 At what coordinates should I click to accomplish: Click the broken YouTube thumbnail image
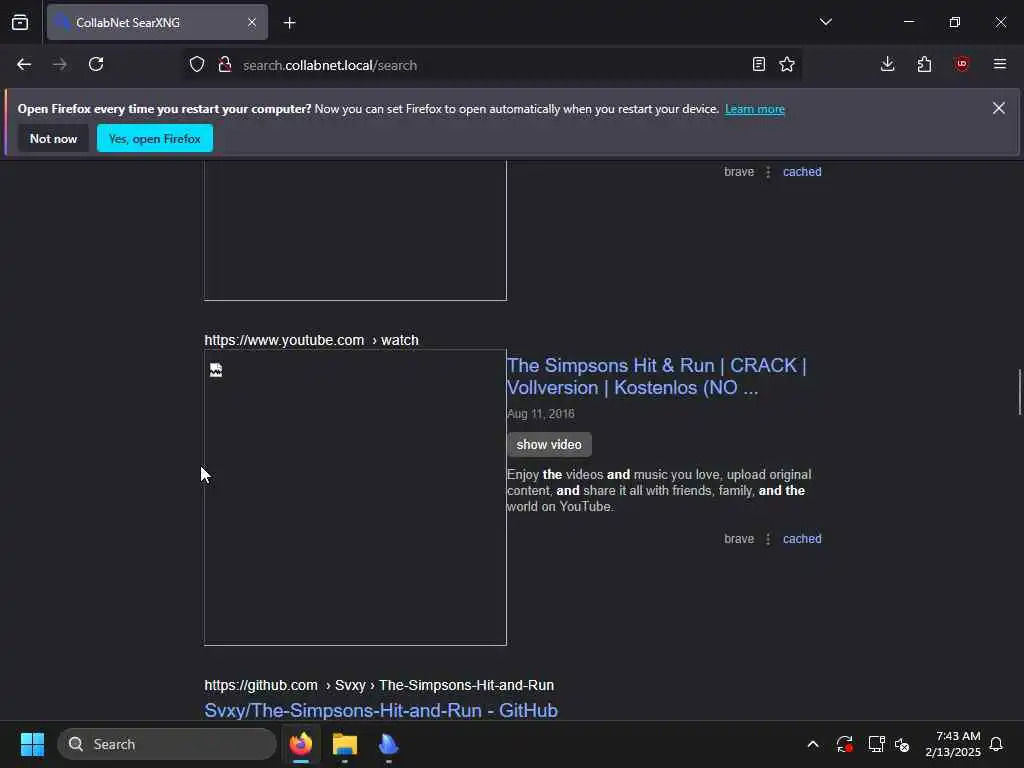355,497
